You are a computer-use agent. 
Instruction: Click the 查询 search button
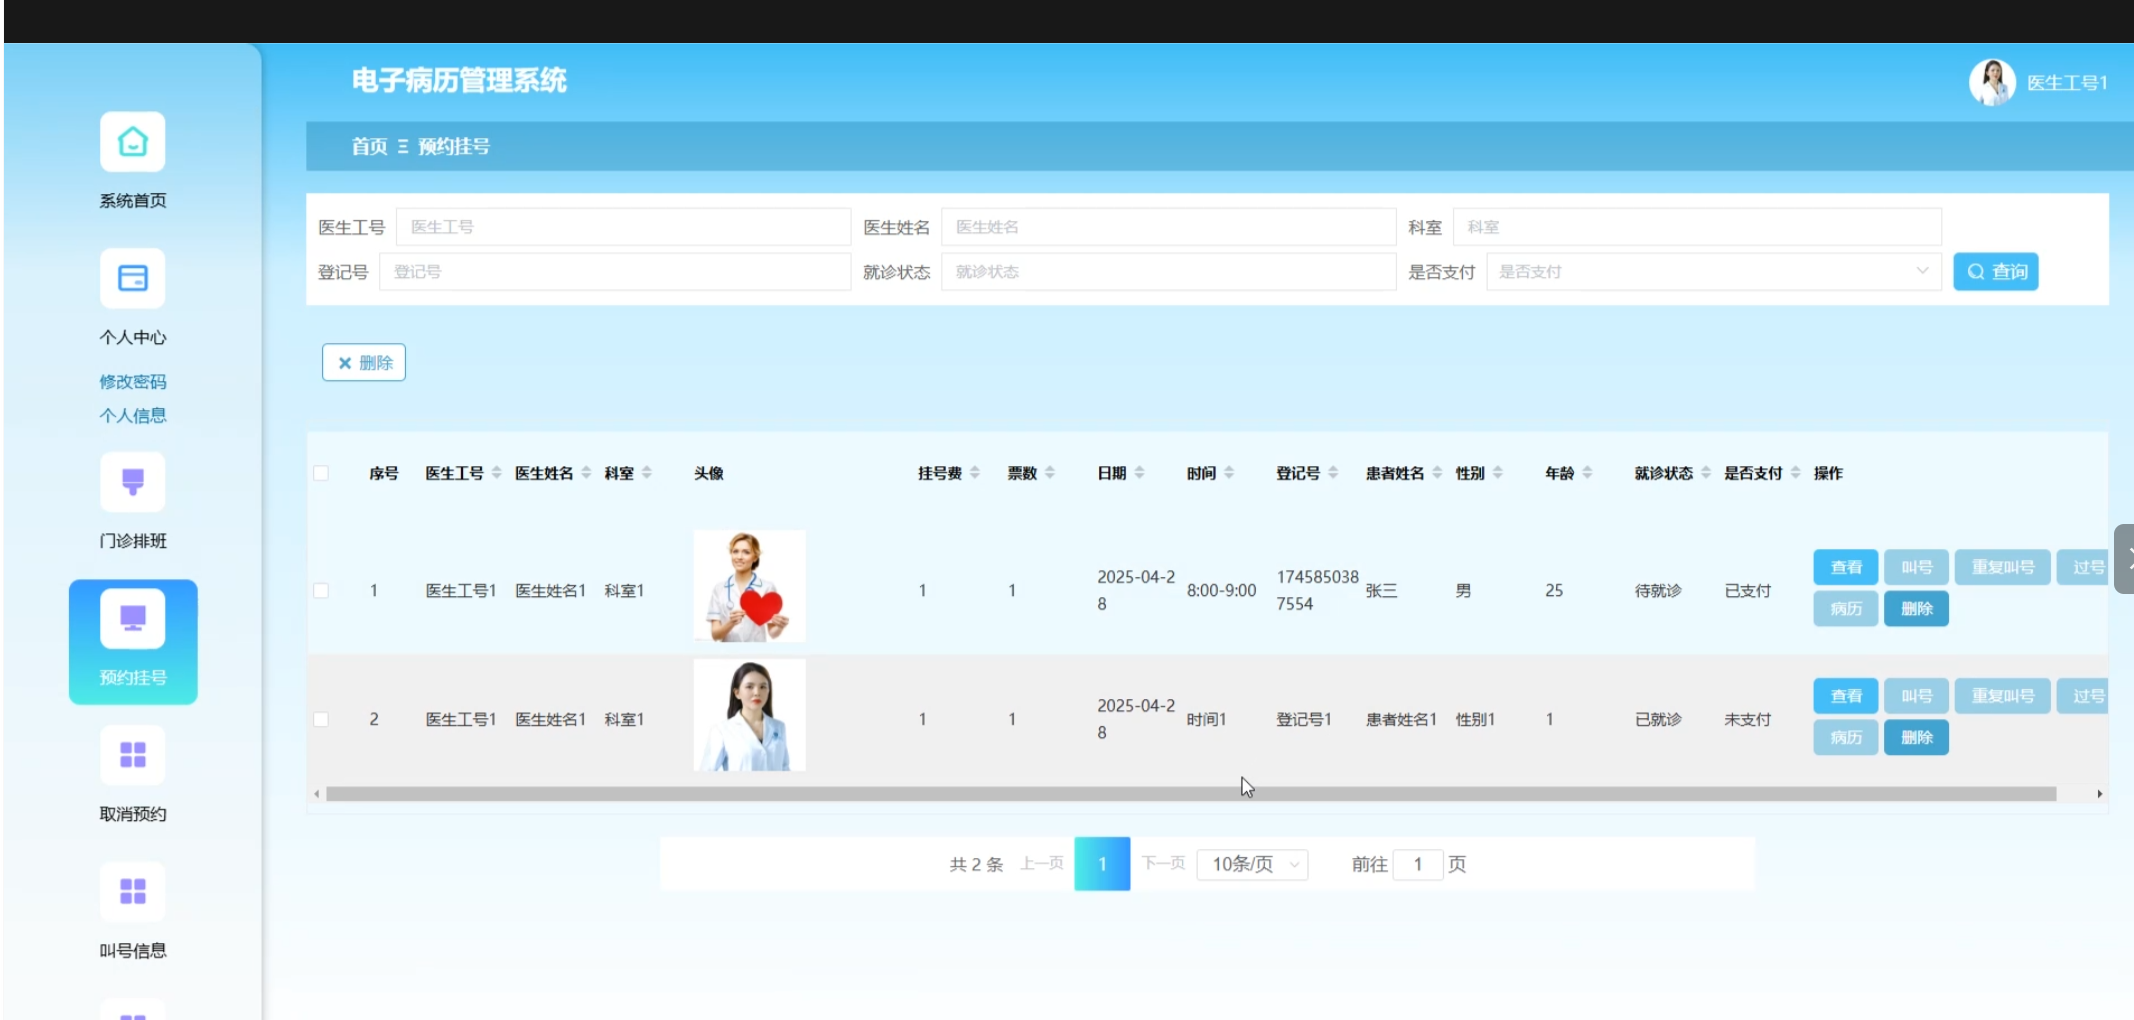(x=1995, y=272)
